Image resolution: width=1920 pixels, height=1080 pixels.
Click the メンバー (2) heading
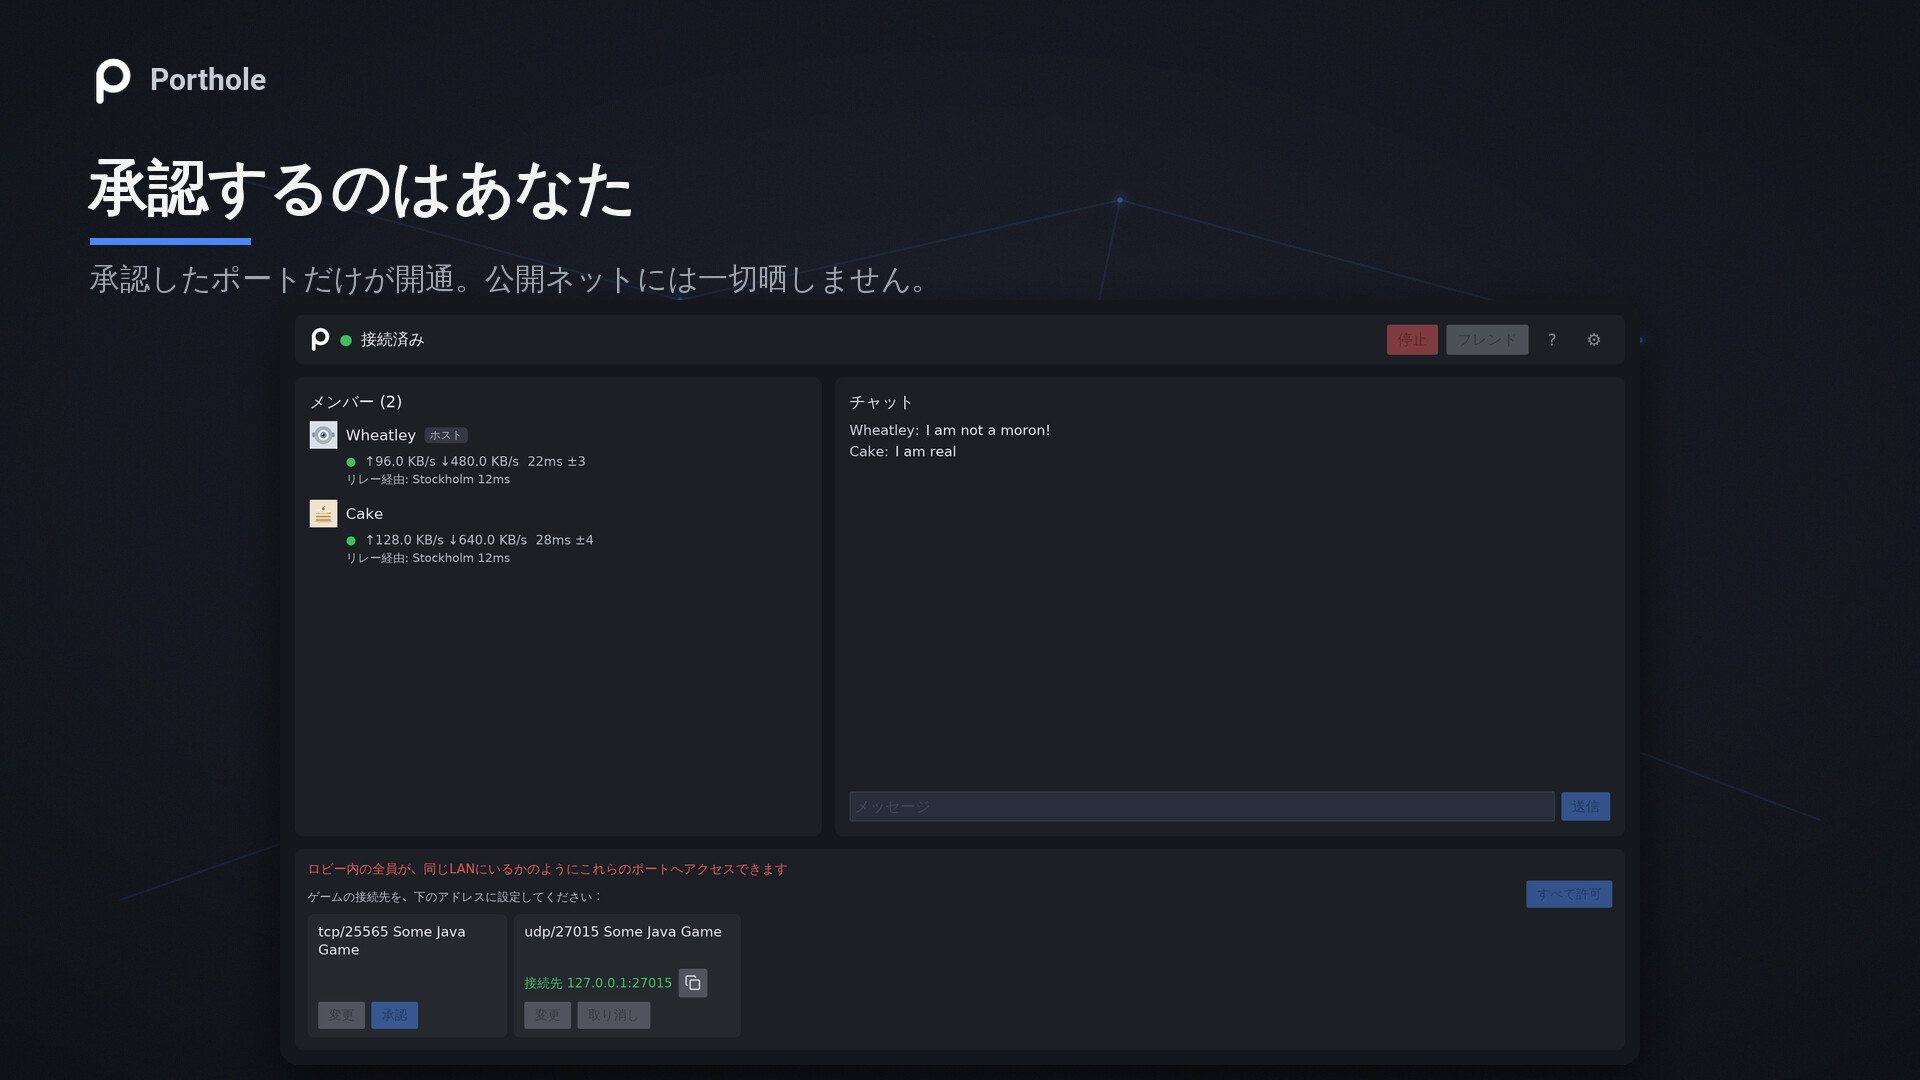(x=356, y=402)
